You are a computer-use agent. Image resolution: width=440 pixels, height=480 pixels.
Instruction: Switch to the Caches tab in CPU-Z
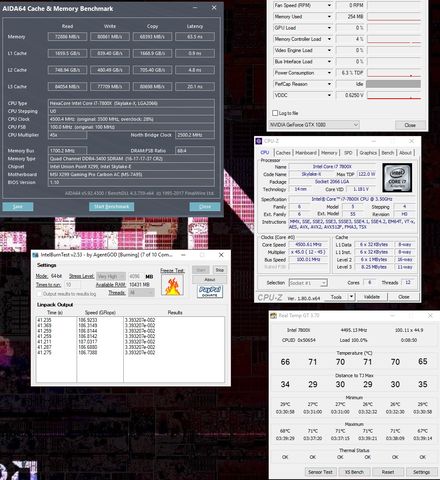(283, 153)
